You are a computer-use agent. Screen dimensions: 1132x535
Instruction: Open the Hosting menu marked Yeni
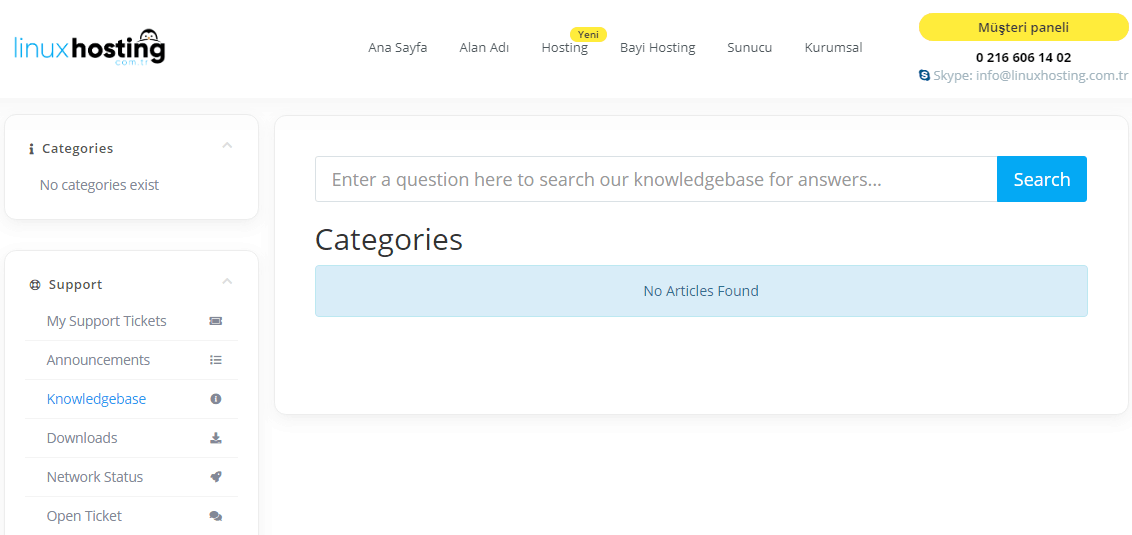click(565, 48)
